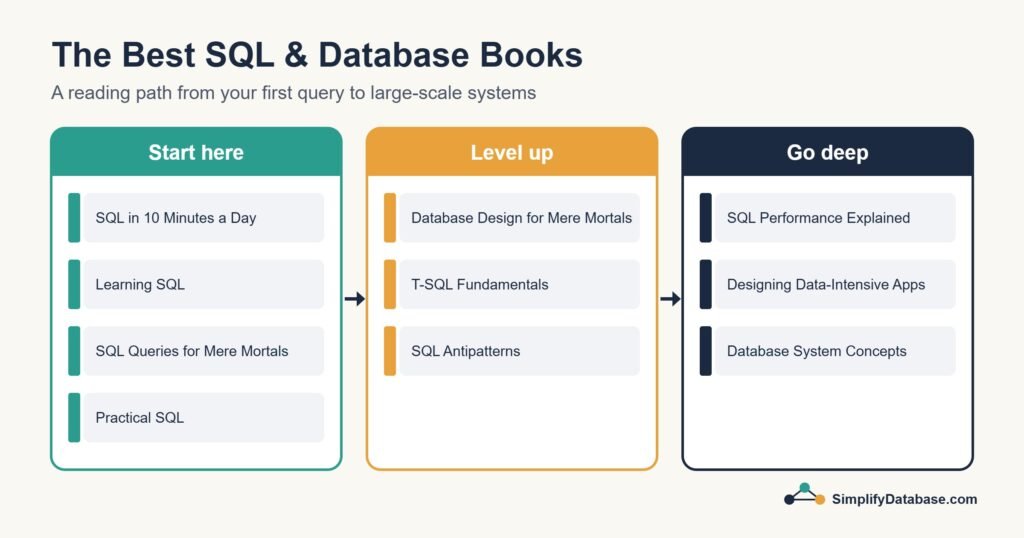Click "SQL Queries for Mere Mortals" entry

(x=196, y=351)
